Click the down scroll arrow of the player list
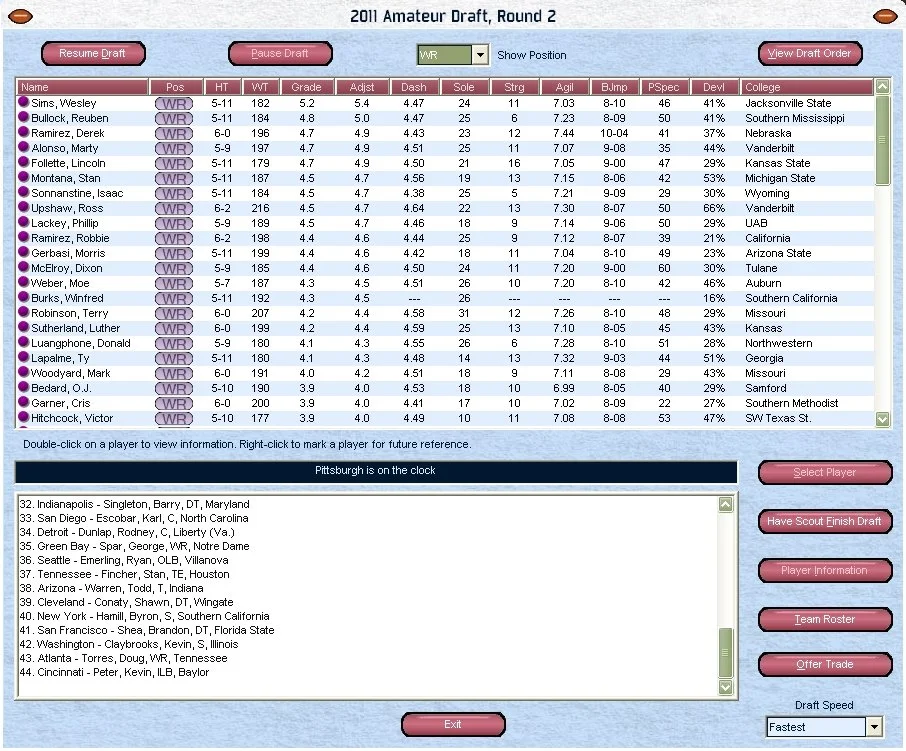 click(x=882, y=418)
